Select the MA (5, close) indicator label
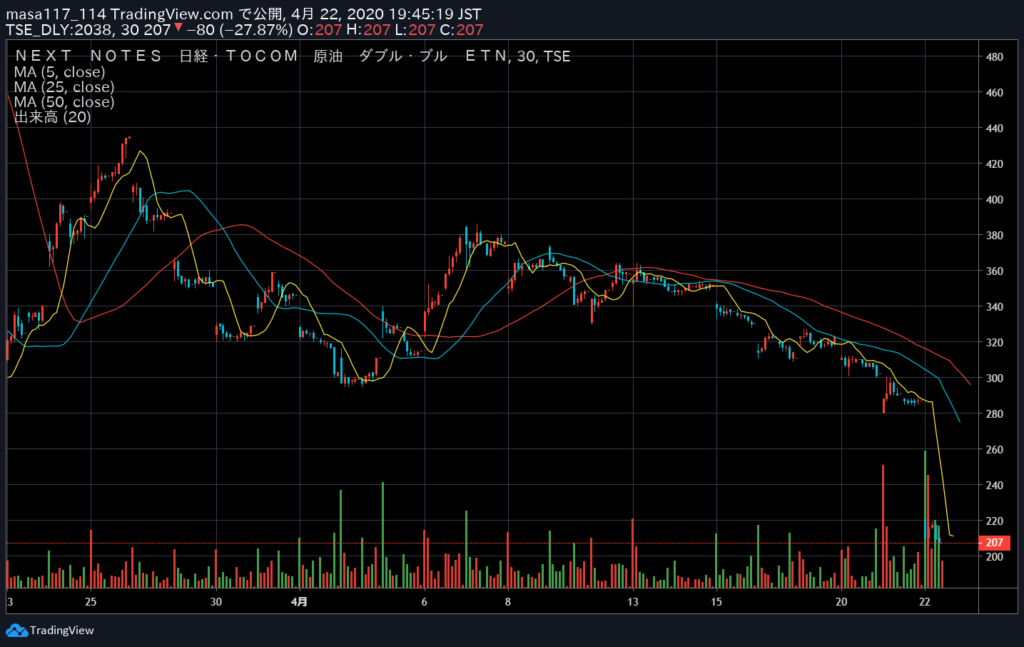 (59, 72)
